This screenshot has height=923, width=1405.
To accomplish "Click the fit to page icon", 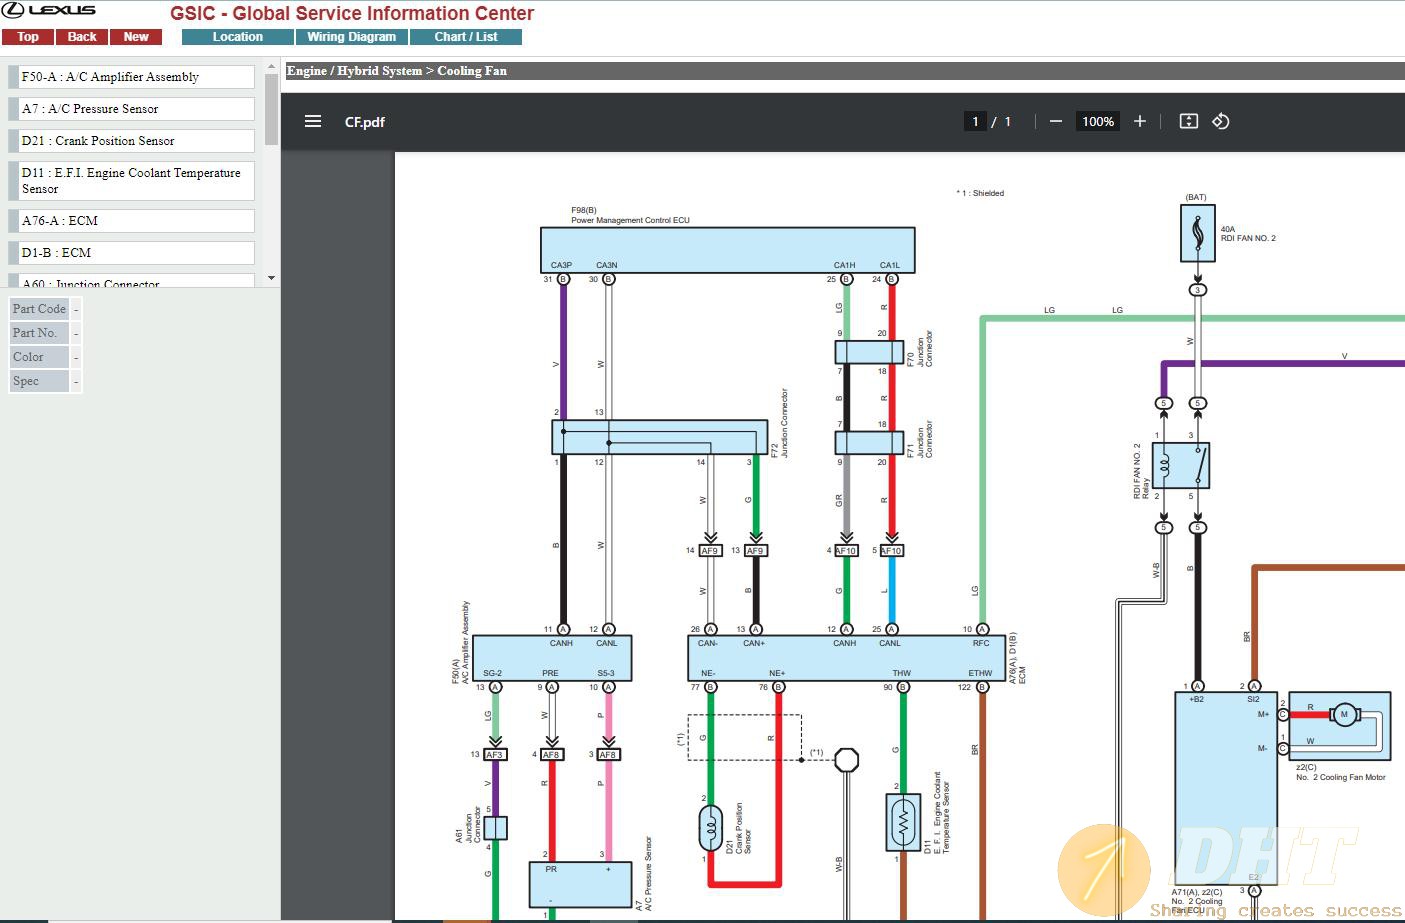I will click(1189, 122).
